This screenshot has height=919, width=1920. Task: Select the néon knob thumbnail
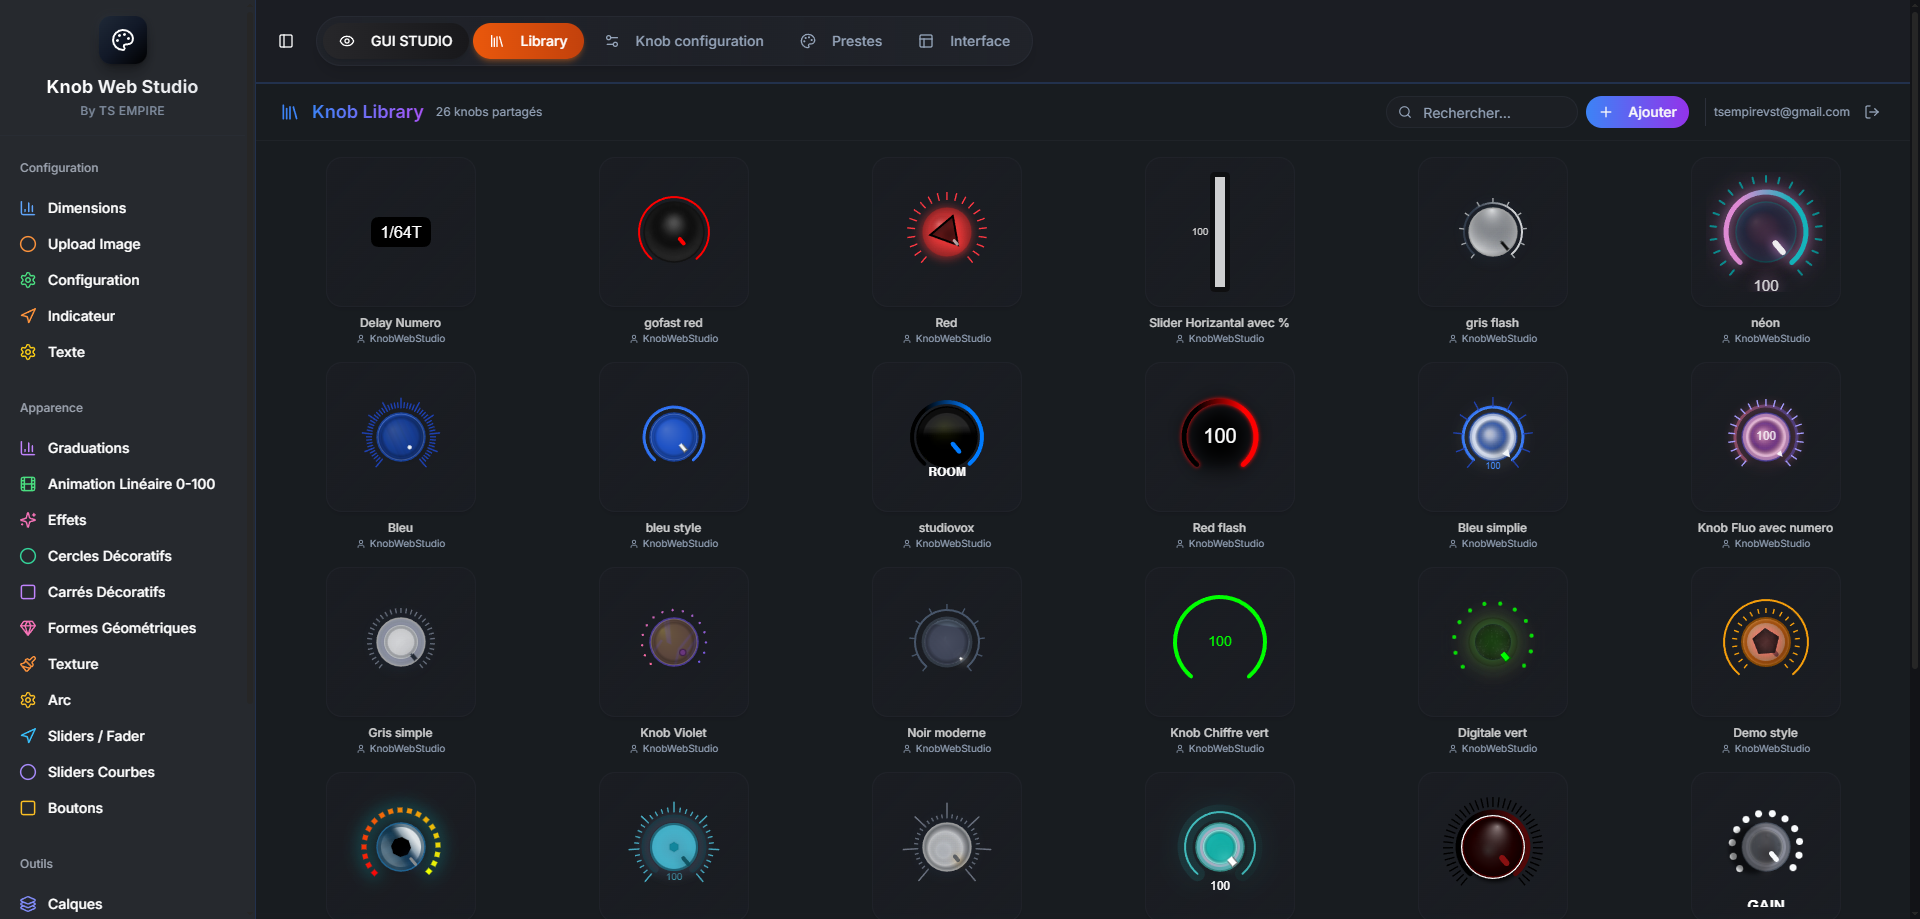(1765, 233)
